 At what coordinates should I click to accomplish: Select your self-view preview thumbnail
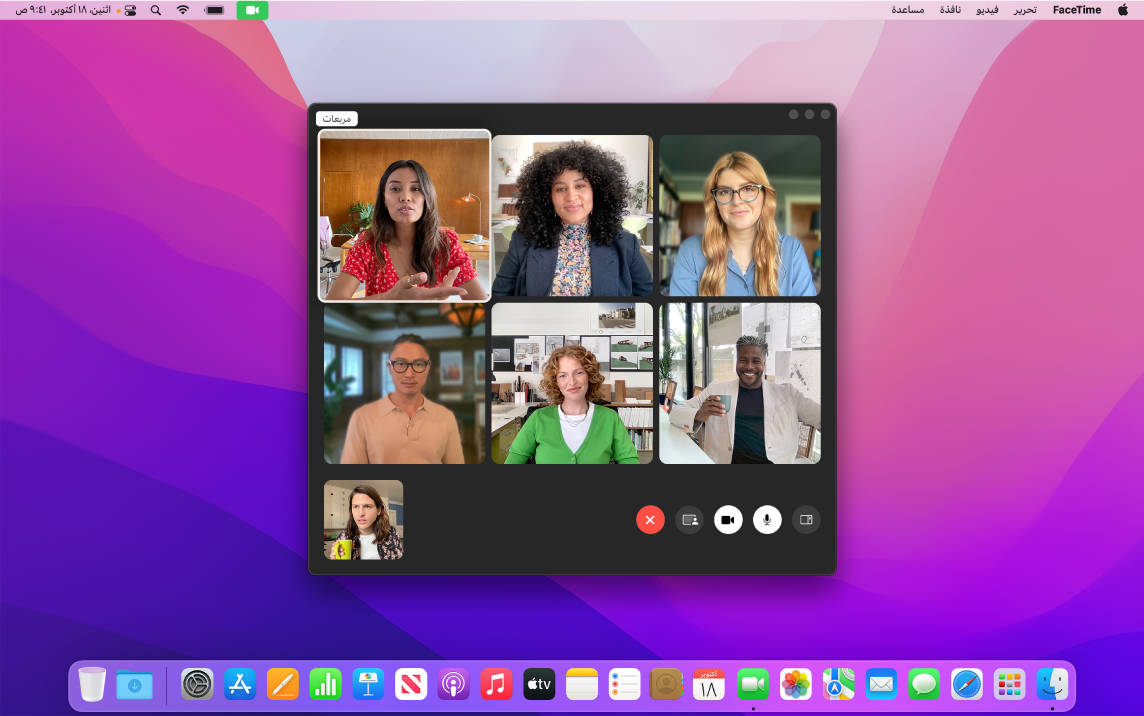[x=363, y=520]
